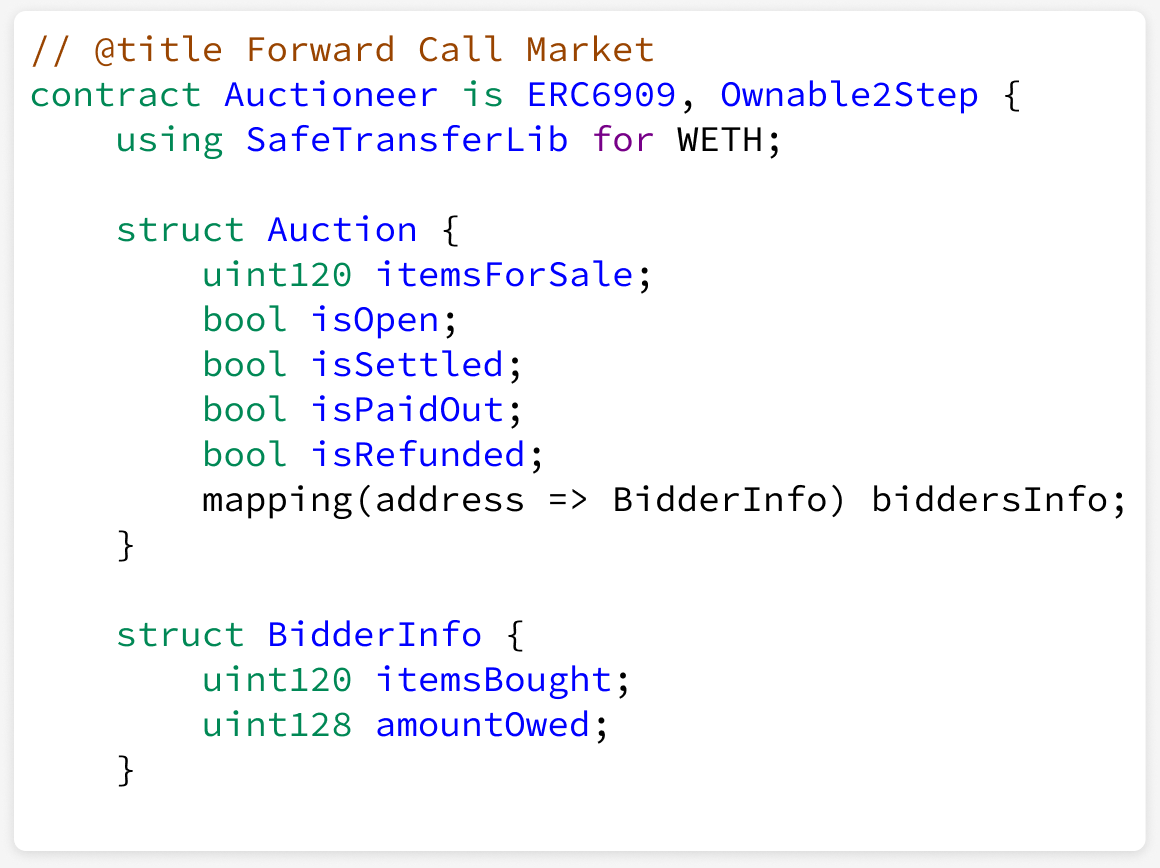The height and width of the screenshot is (868, 1160).
Task: Click the isSettled boolean field
Action: point(408,366)
